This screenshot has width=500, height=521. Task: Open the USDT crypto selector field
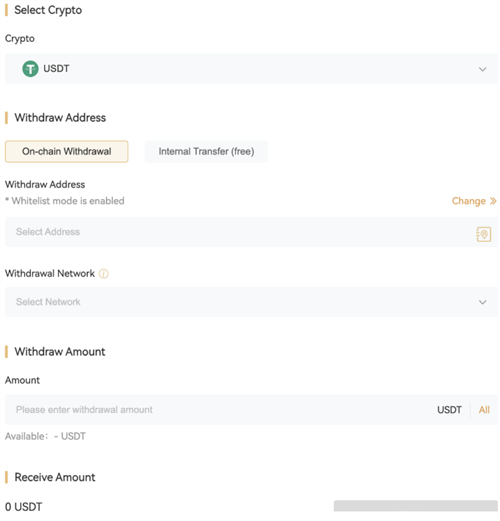click(x=251, y=69)
